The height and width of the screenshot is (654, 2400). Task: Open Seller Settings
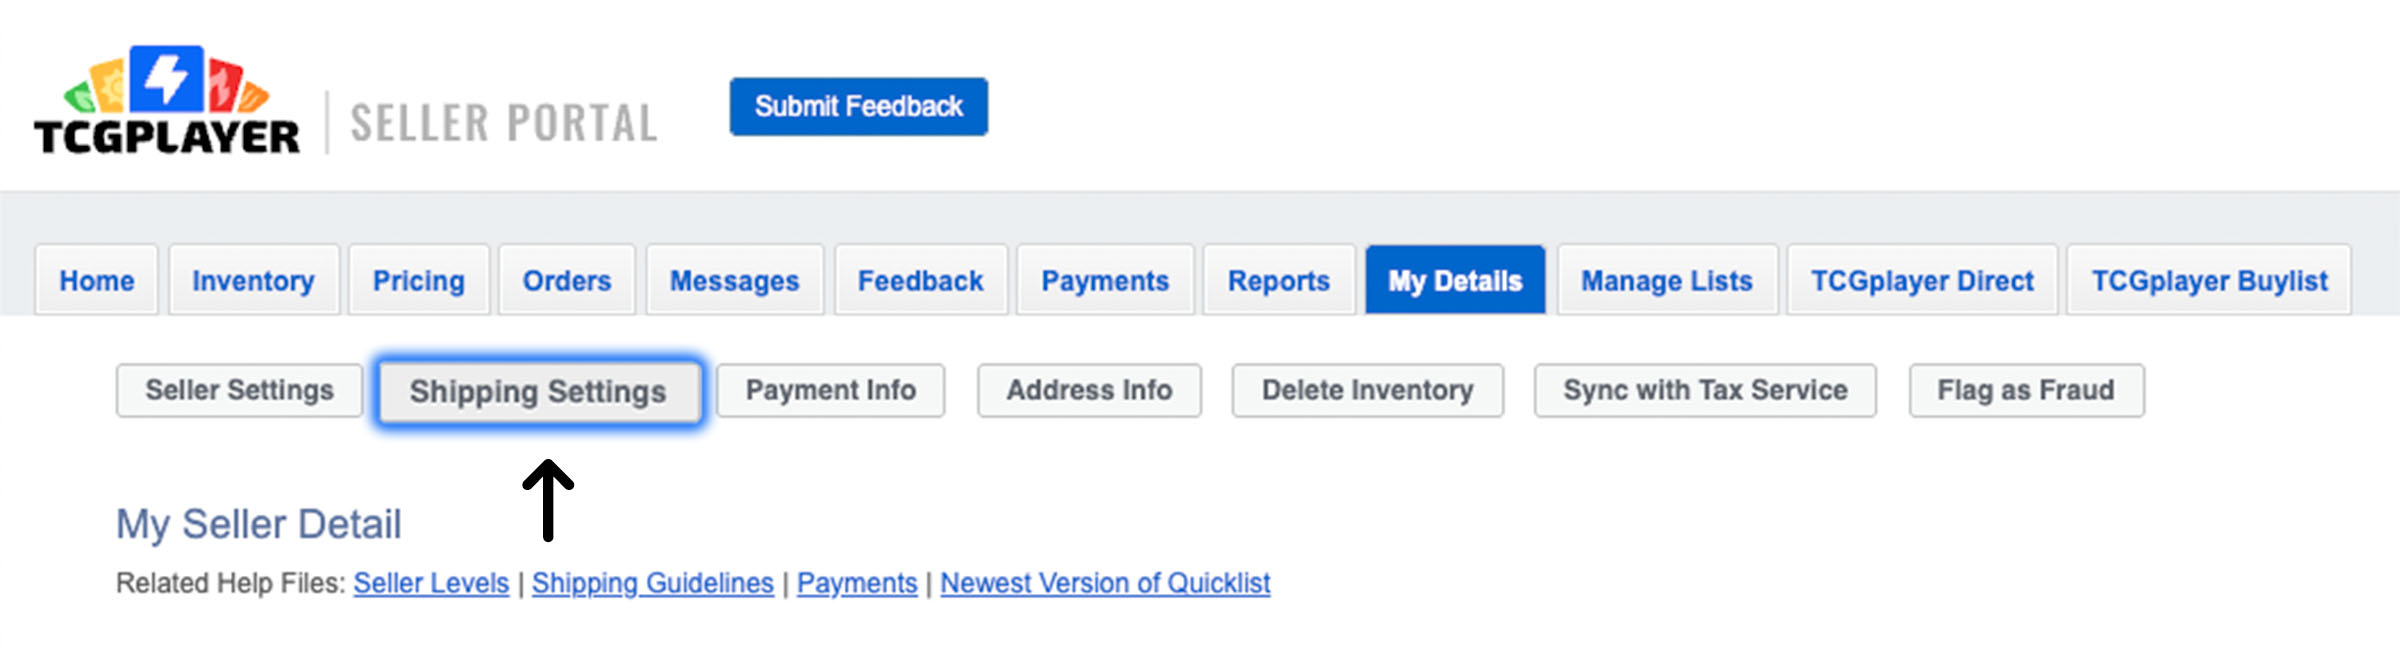[x=239, y=390]
